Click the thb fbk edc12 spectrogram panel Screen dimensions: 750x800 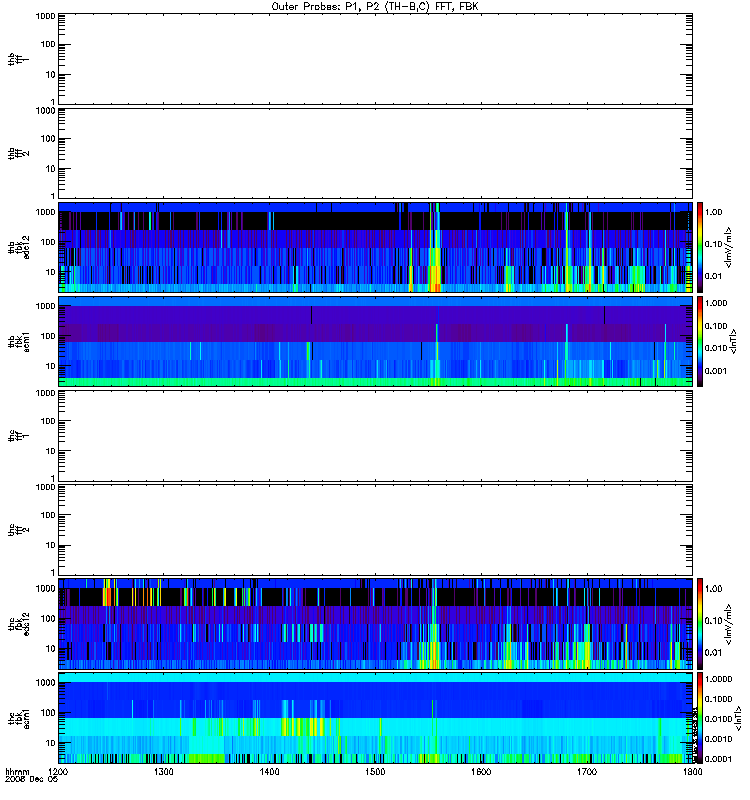pyautogui.click(x=376, y=247)
